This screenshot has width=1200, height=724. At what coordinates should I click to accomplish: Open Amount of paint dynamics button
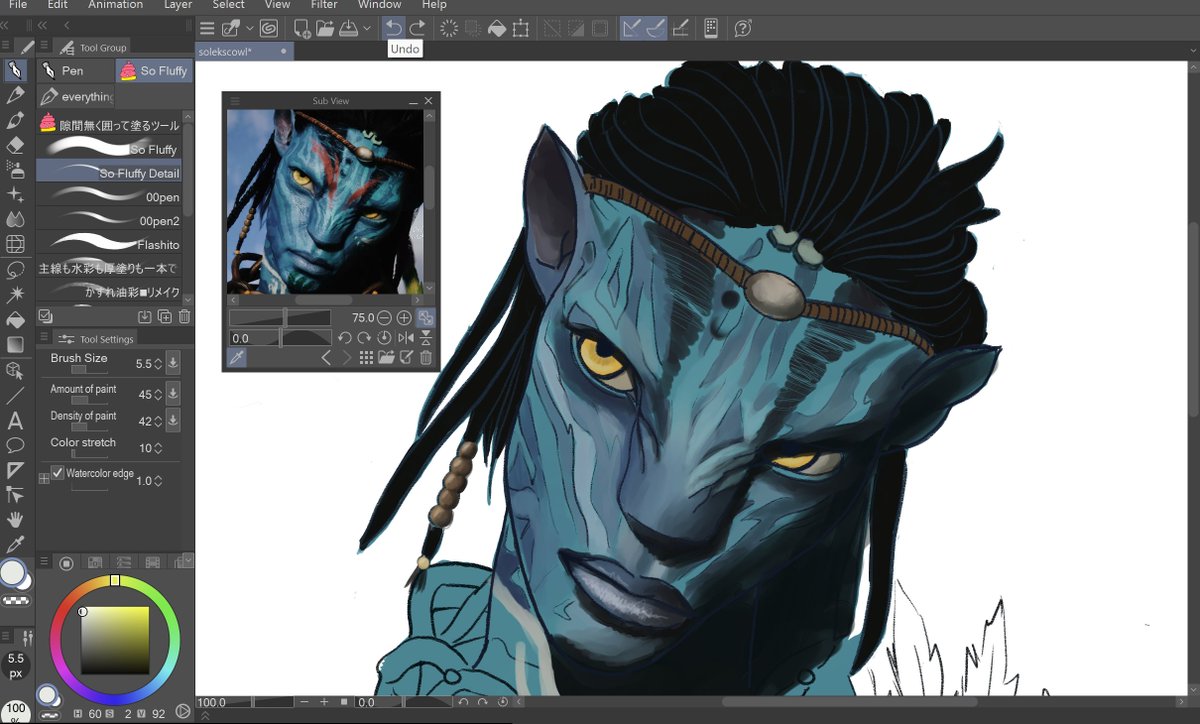point(173,394)
